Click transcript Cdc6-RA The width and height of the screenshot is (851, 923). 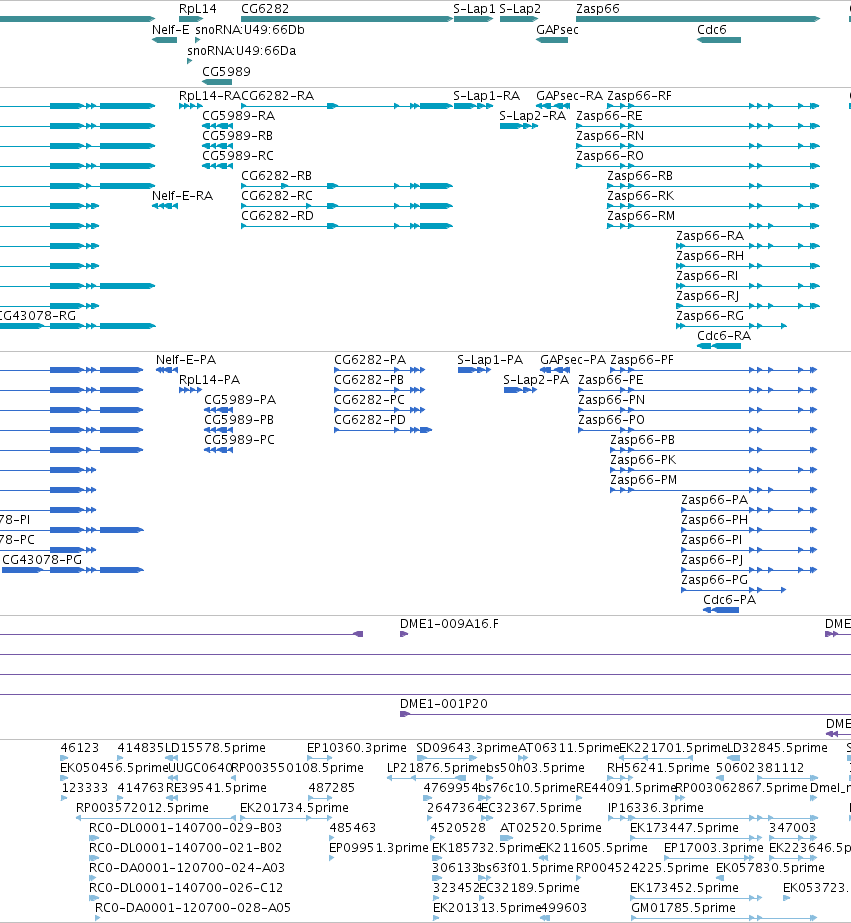724,336
